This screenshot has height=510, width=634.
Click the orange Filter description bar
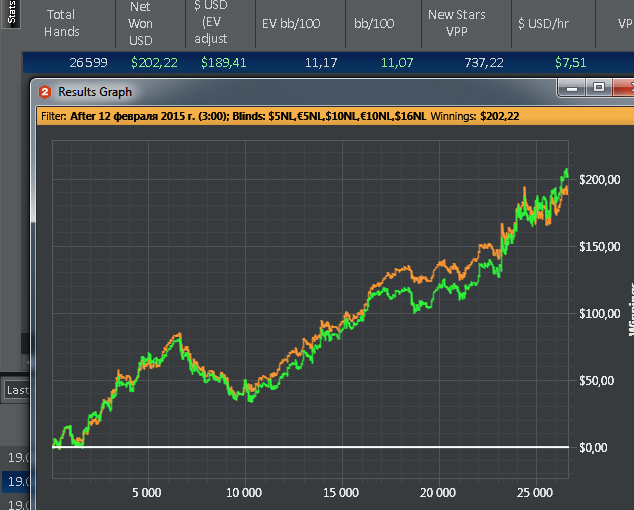[x=335, y=116]
